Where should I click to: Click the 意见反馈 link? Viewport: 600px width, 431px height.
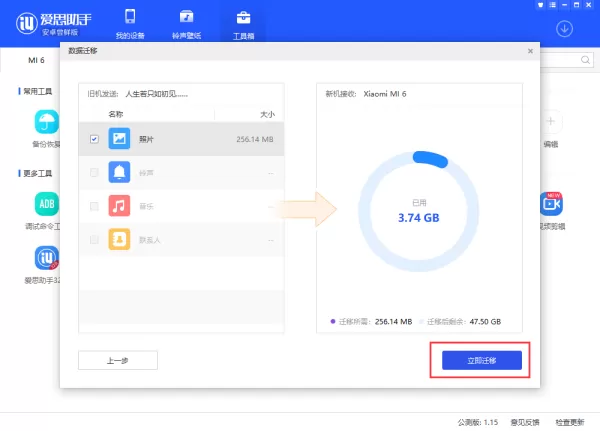pos(525,422)
